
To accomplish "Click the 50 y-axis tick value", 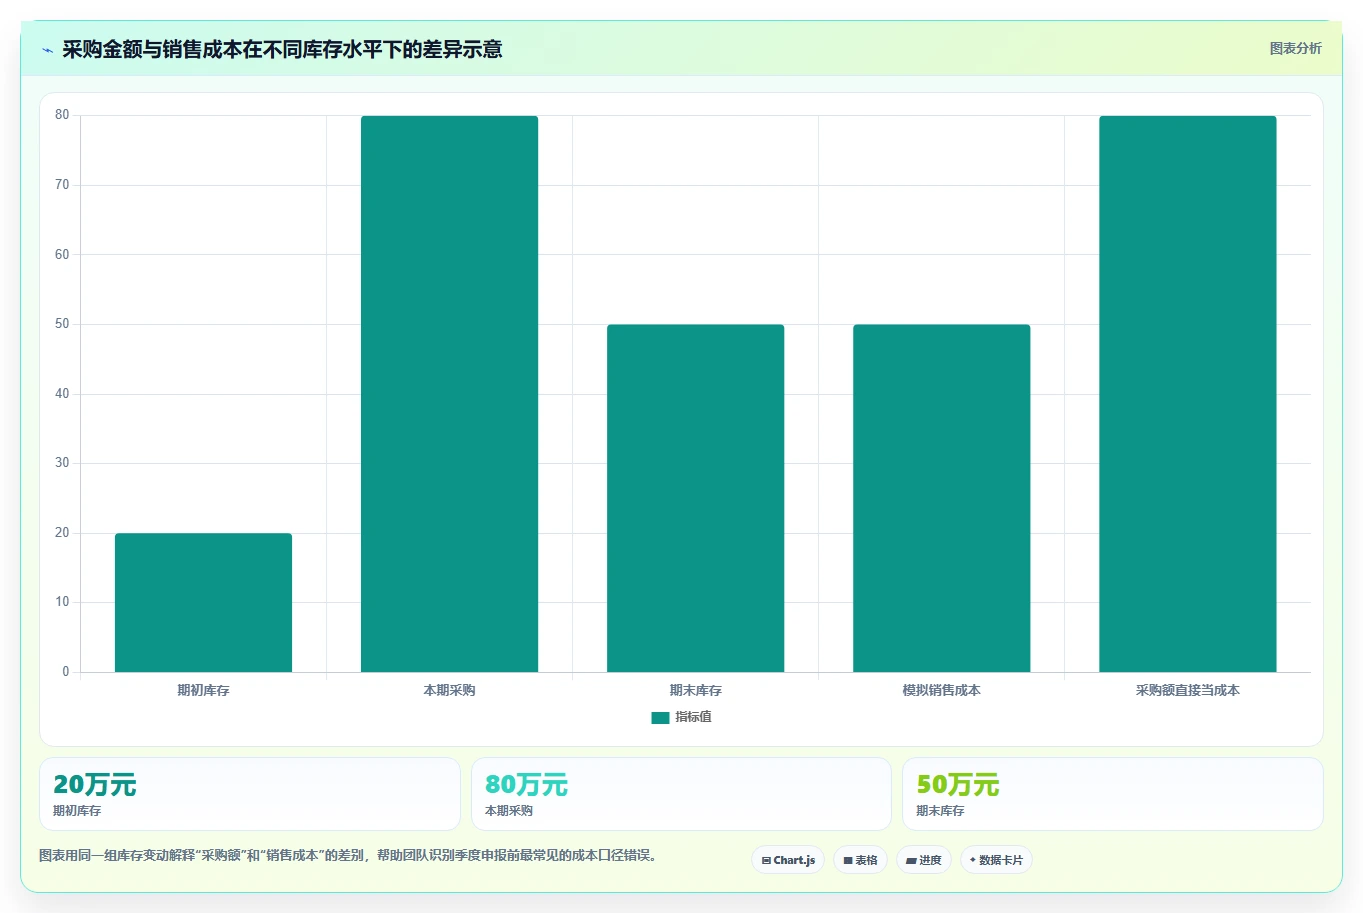I will (x=62, y=324).
